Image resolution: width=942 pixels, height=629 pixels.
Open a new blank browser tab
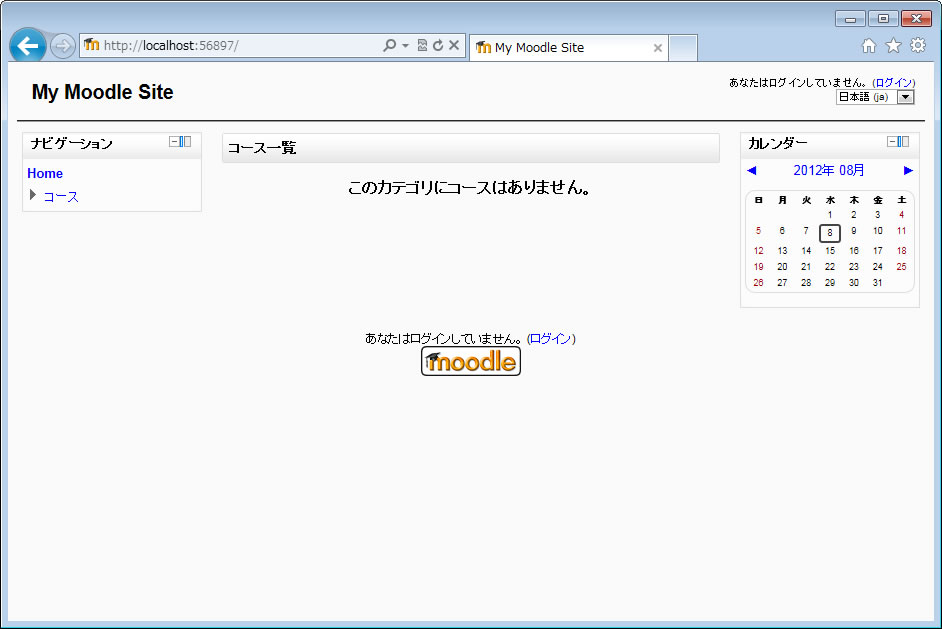pos(682,48)
